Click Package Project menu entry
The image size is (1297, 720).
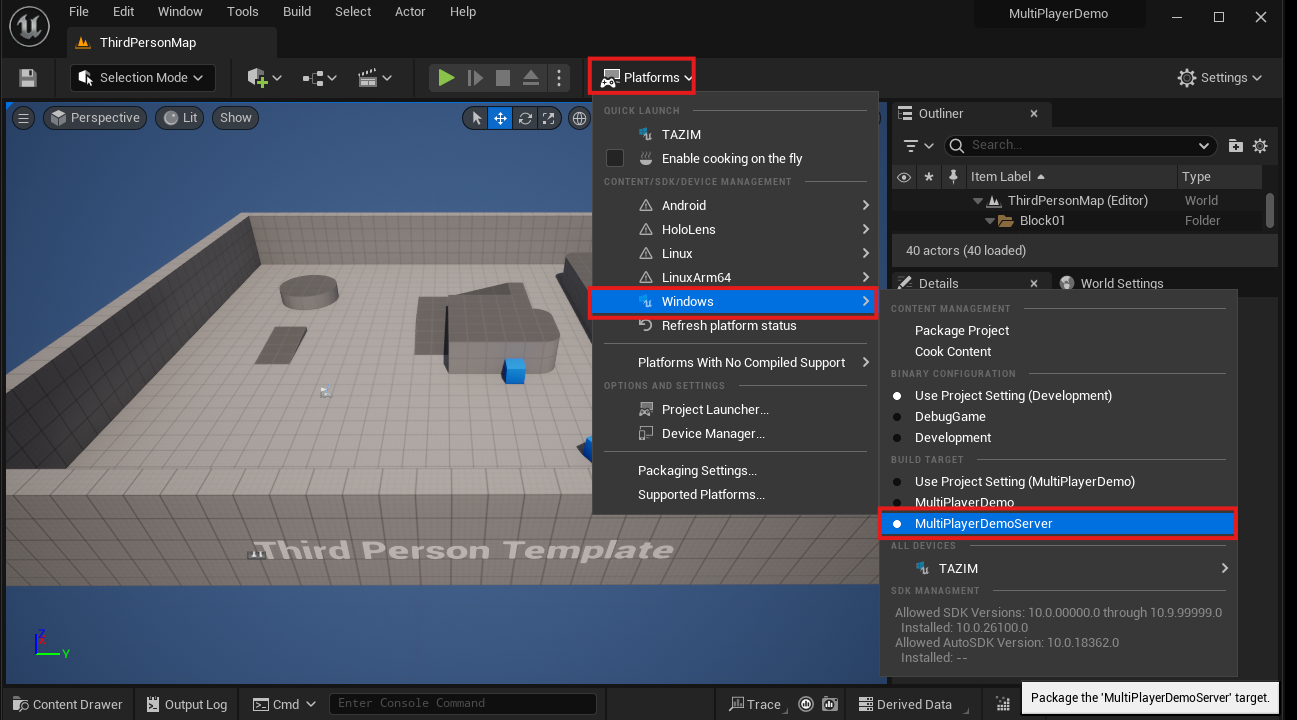pos(961,330)
